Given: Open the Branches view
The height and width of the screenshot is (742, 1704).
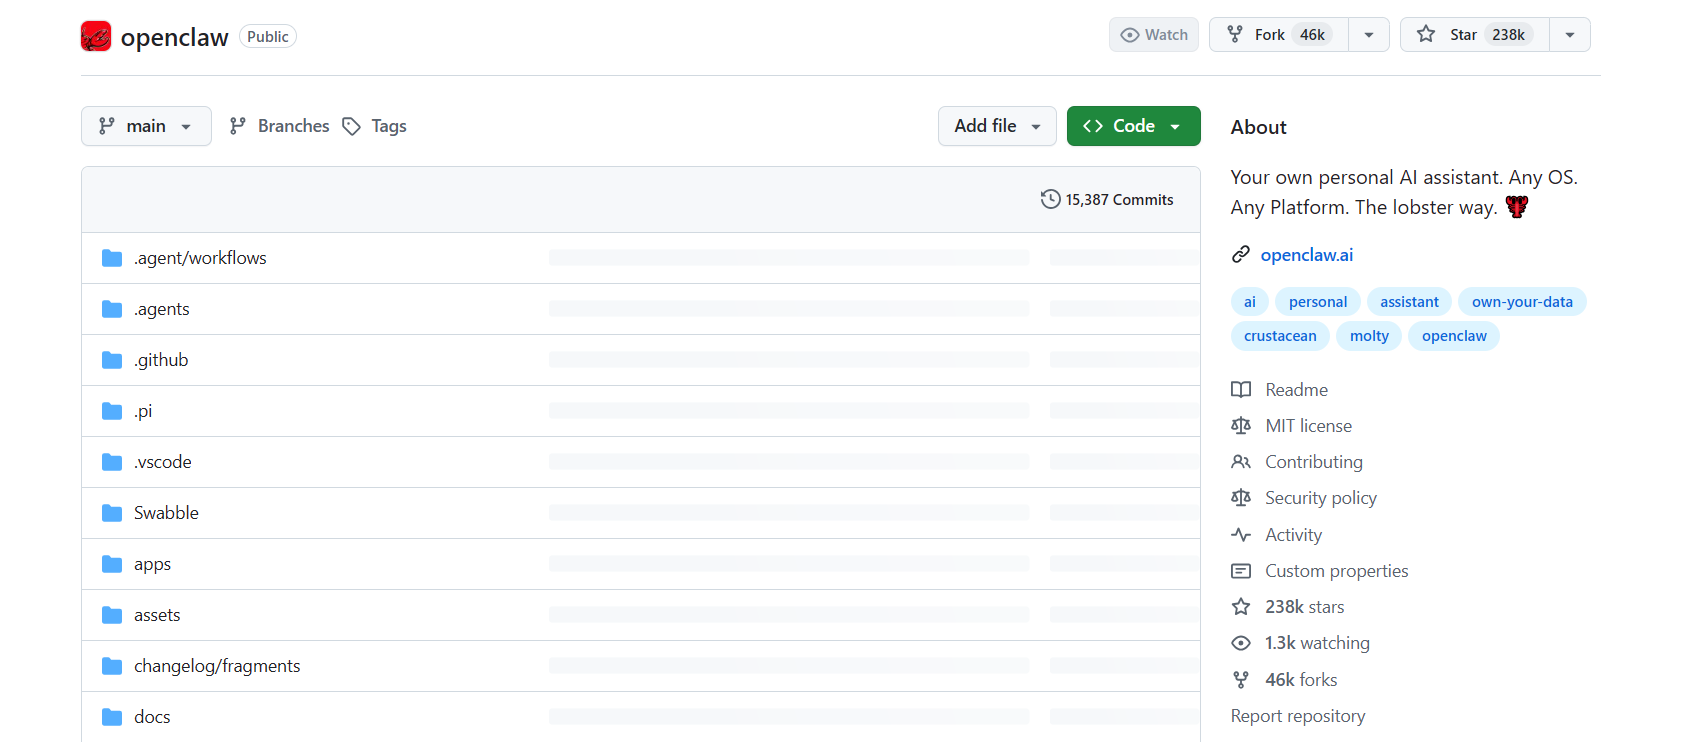Looking at the screenshot, I should (280, 126).
